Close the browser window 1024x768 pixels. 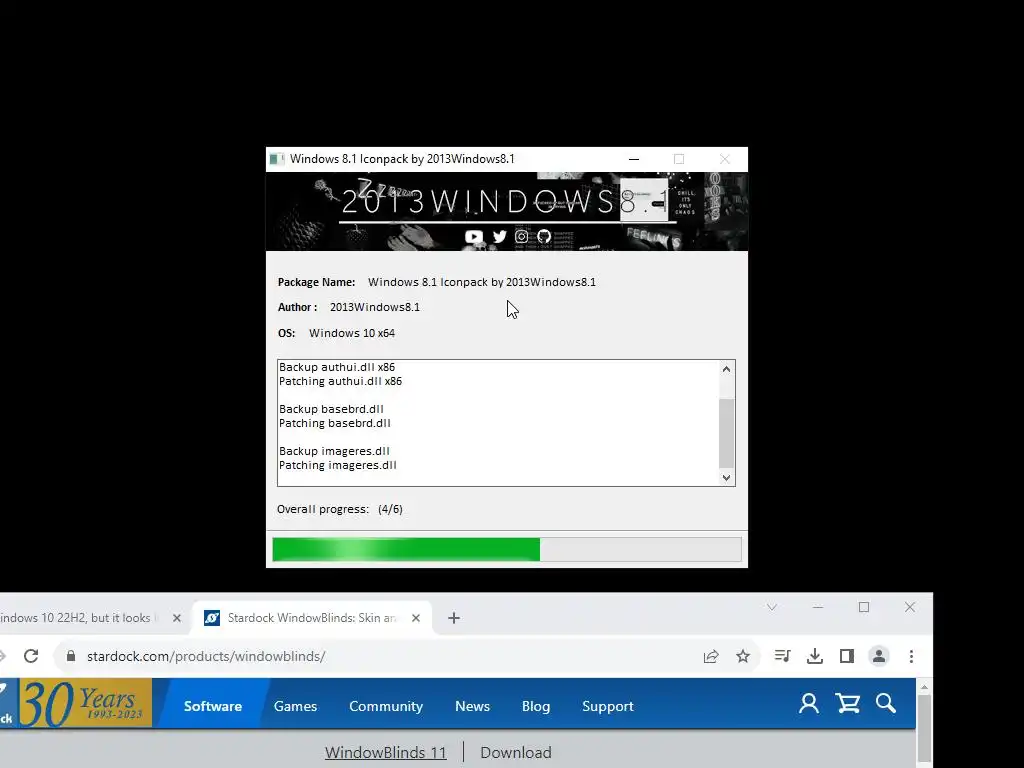click(x=910, y=607)
